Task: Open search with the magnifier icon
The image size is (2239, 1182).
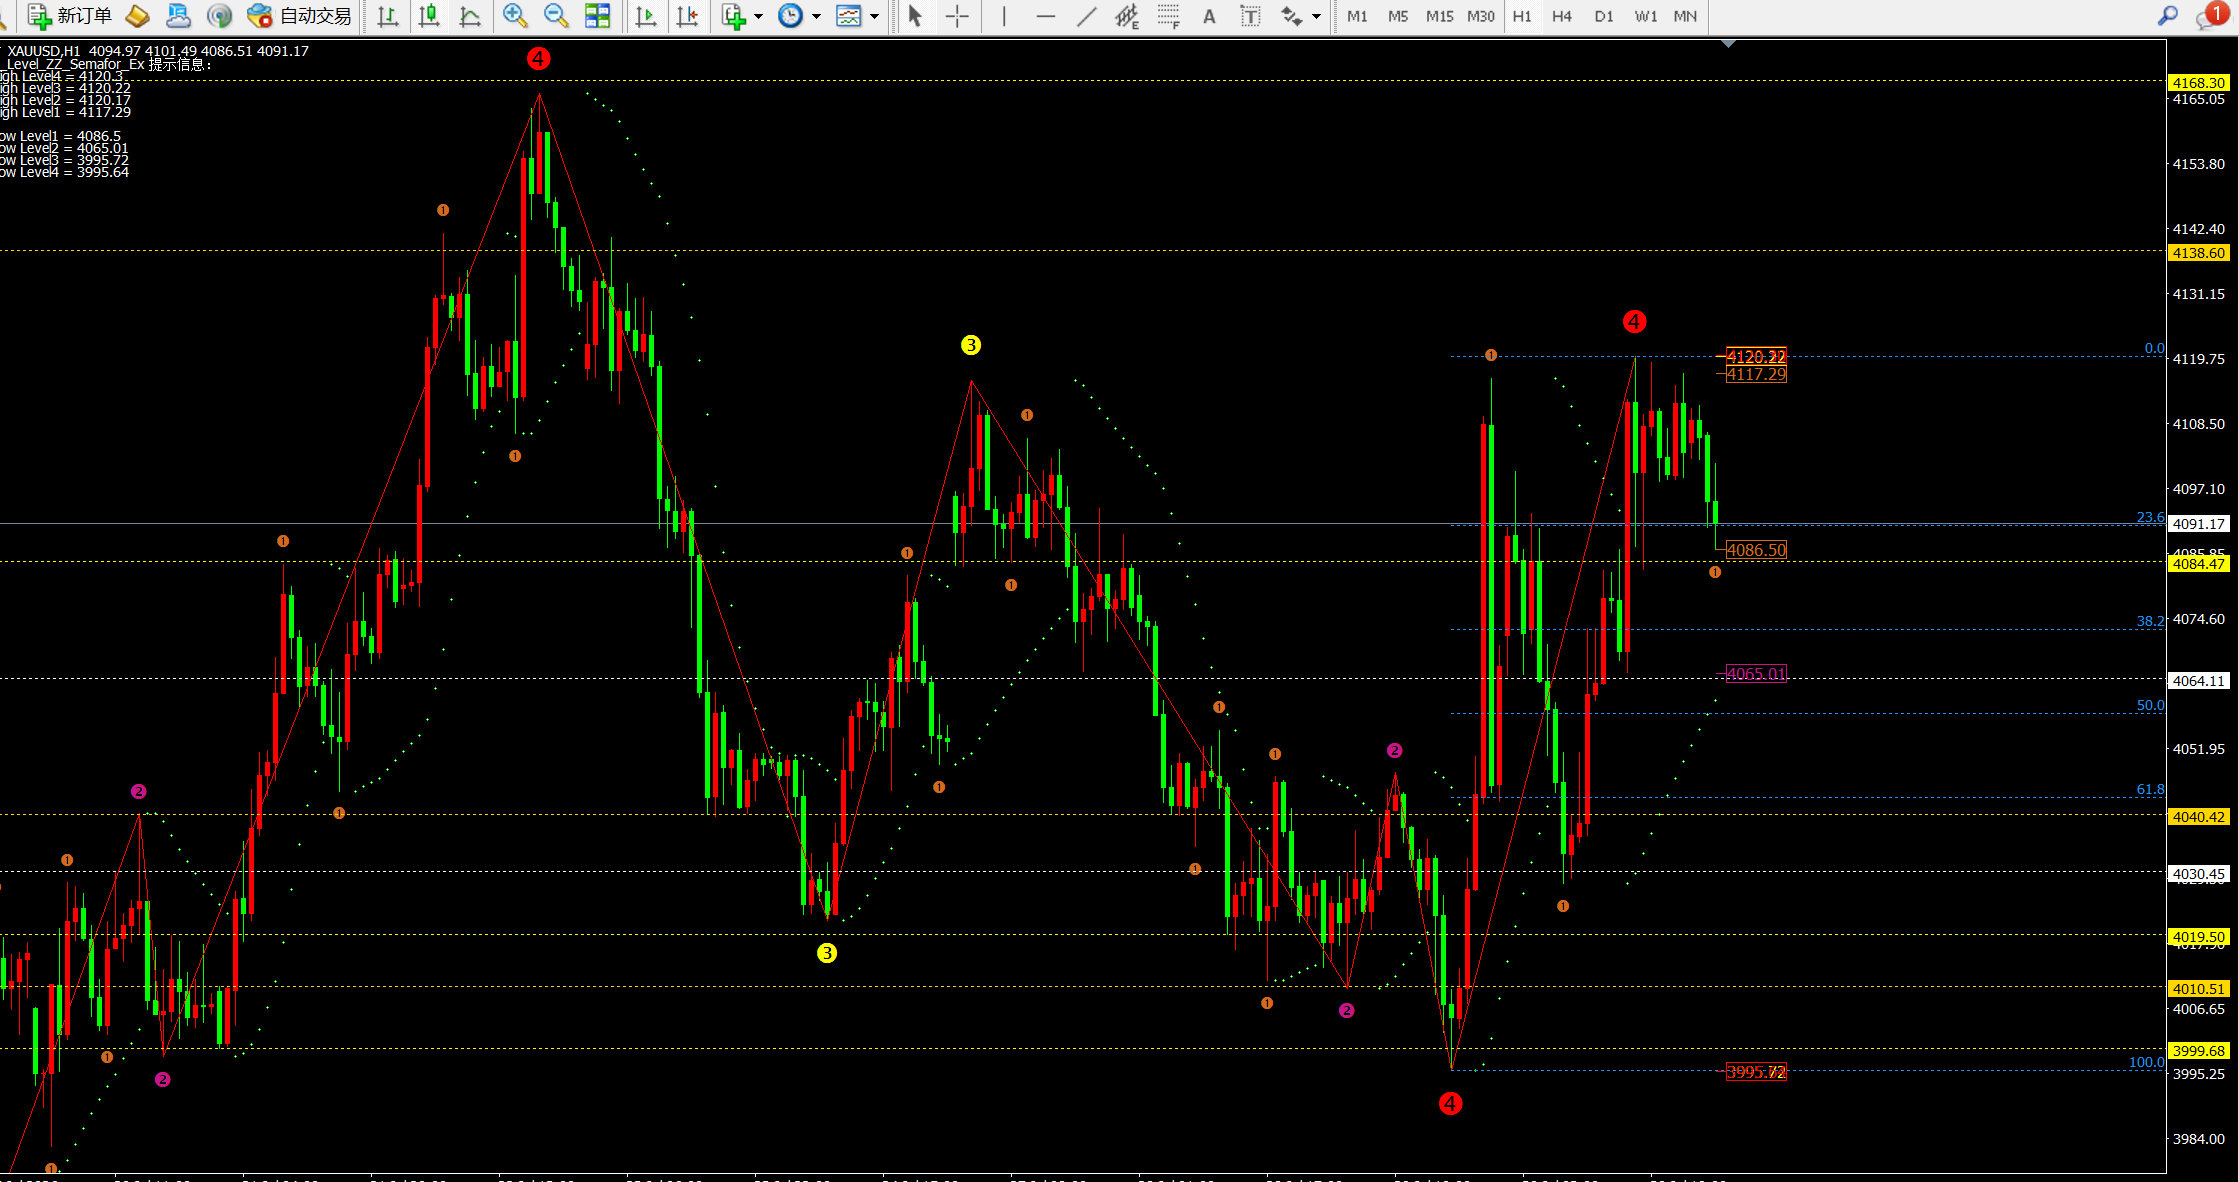Action: pyautogui.click(x=2168, y=16)
